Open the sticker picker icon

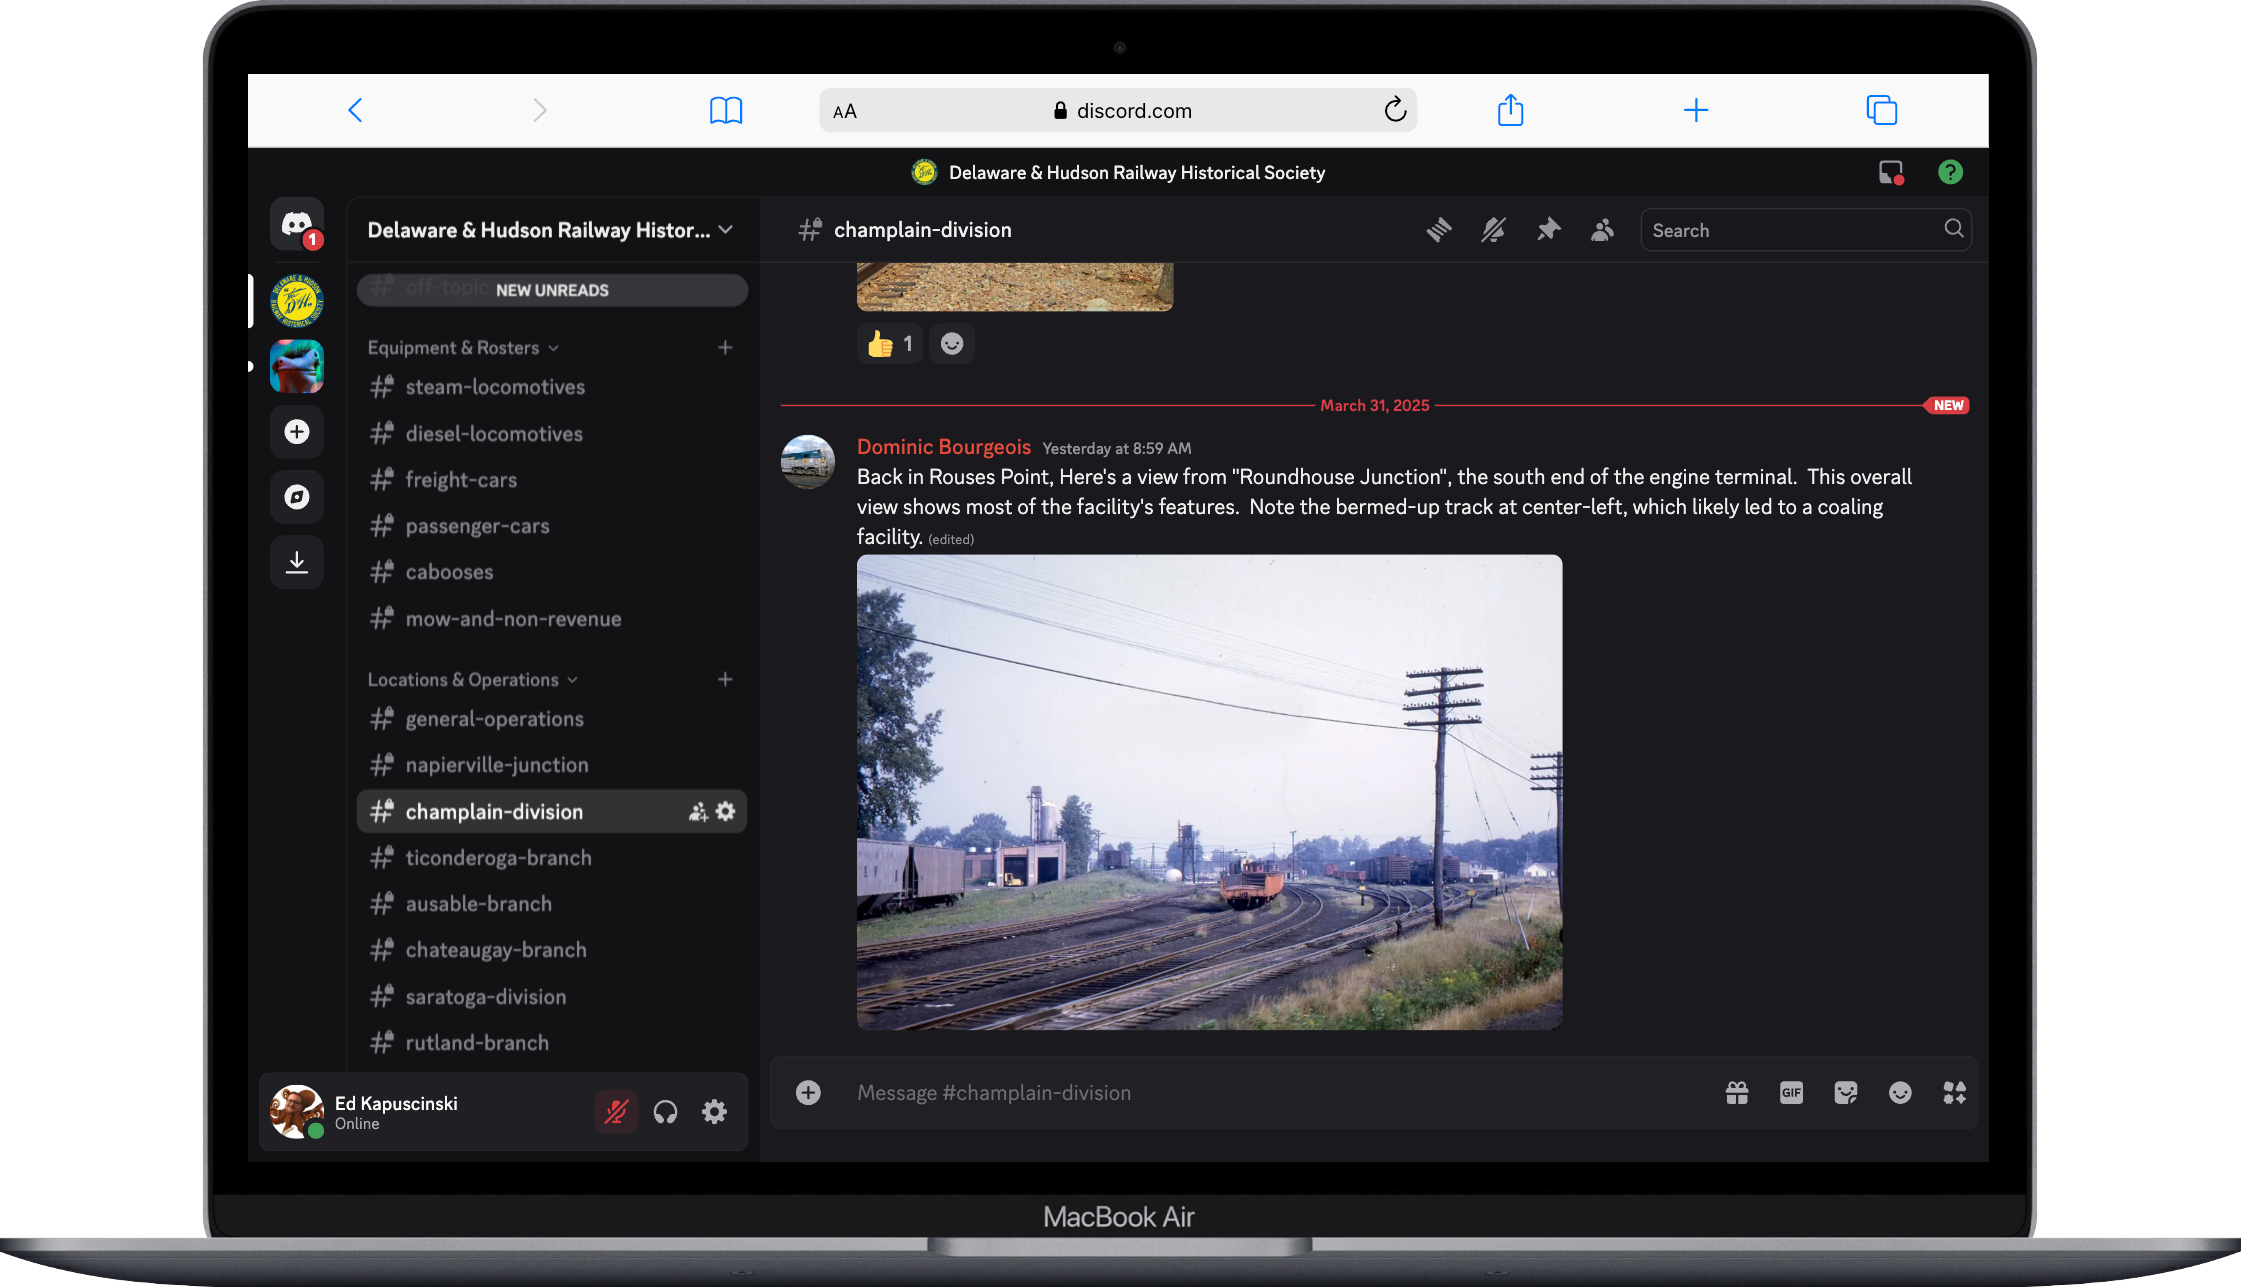tap(1845, 1093)
